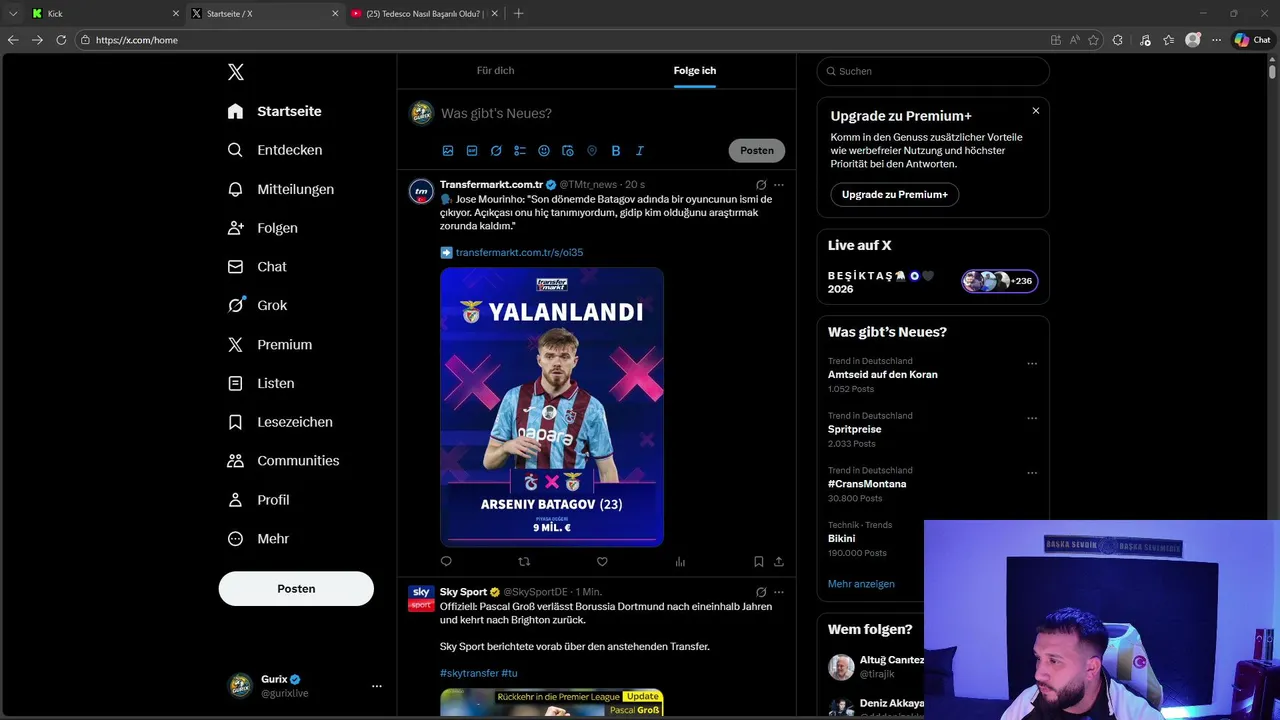Switch to the Tedesco YouTube tab
Screen dimensions: 1280x720
coord(425,14)
